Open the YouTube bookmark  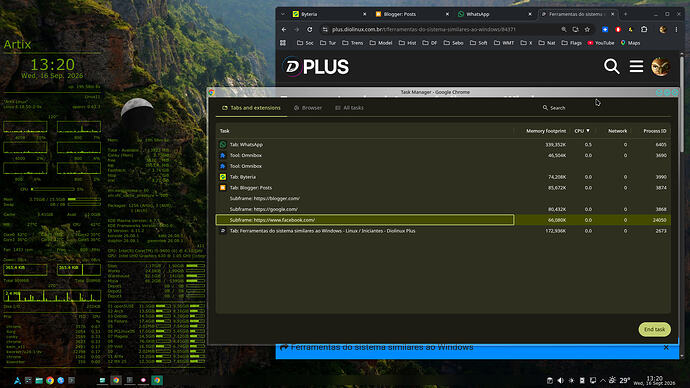tap(601, 43)
